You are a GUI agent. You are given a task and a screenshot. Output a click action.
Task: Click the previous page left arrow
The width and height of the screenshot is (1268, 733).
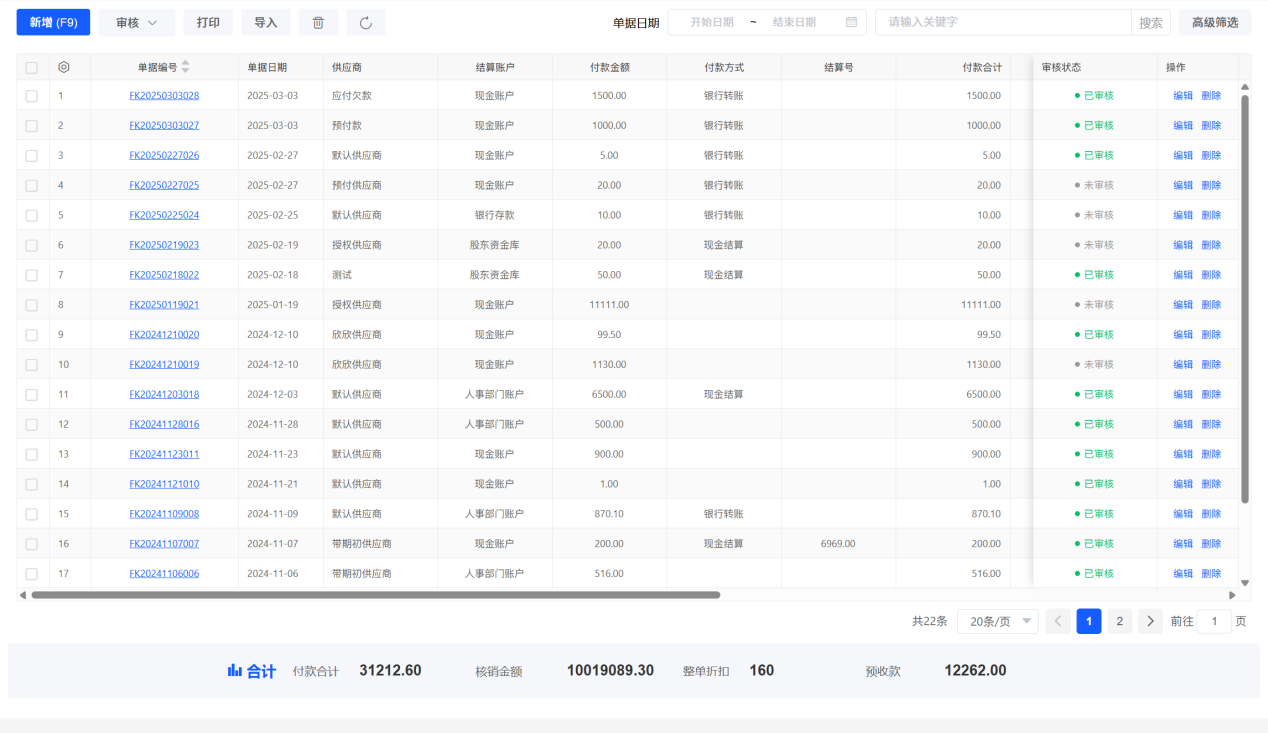click(x=1058, y=621)
